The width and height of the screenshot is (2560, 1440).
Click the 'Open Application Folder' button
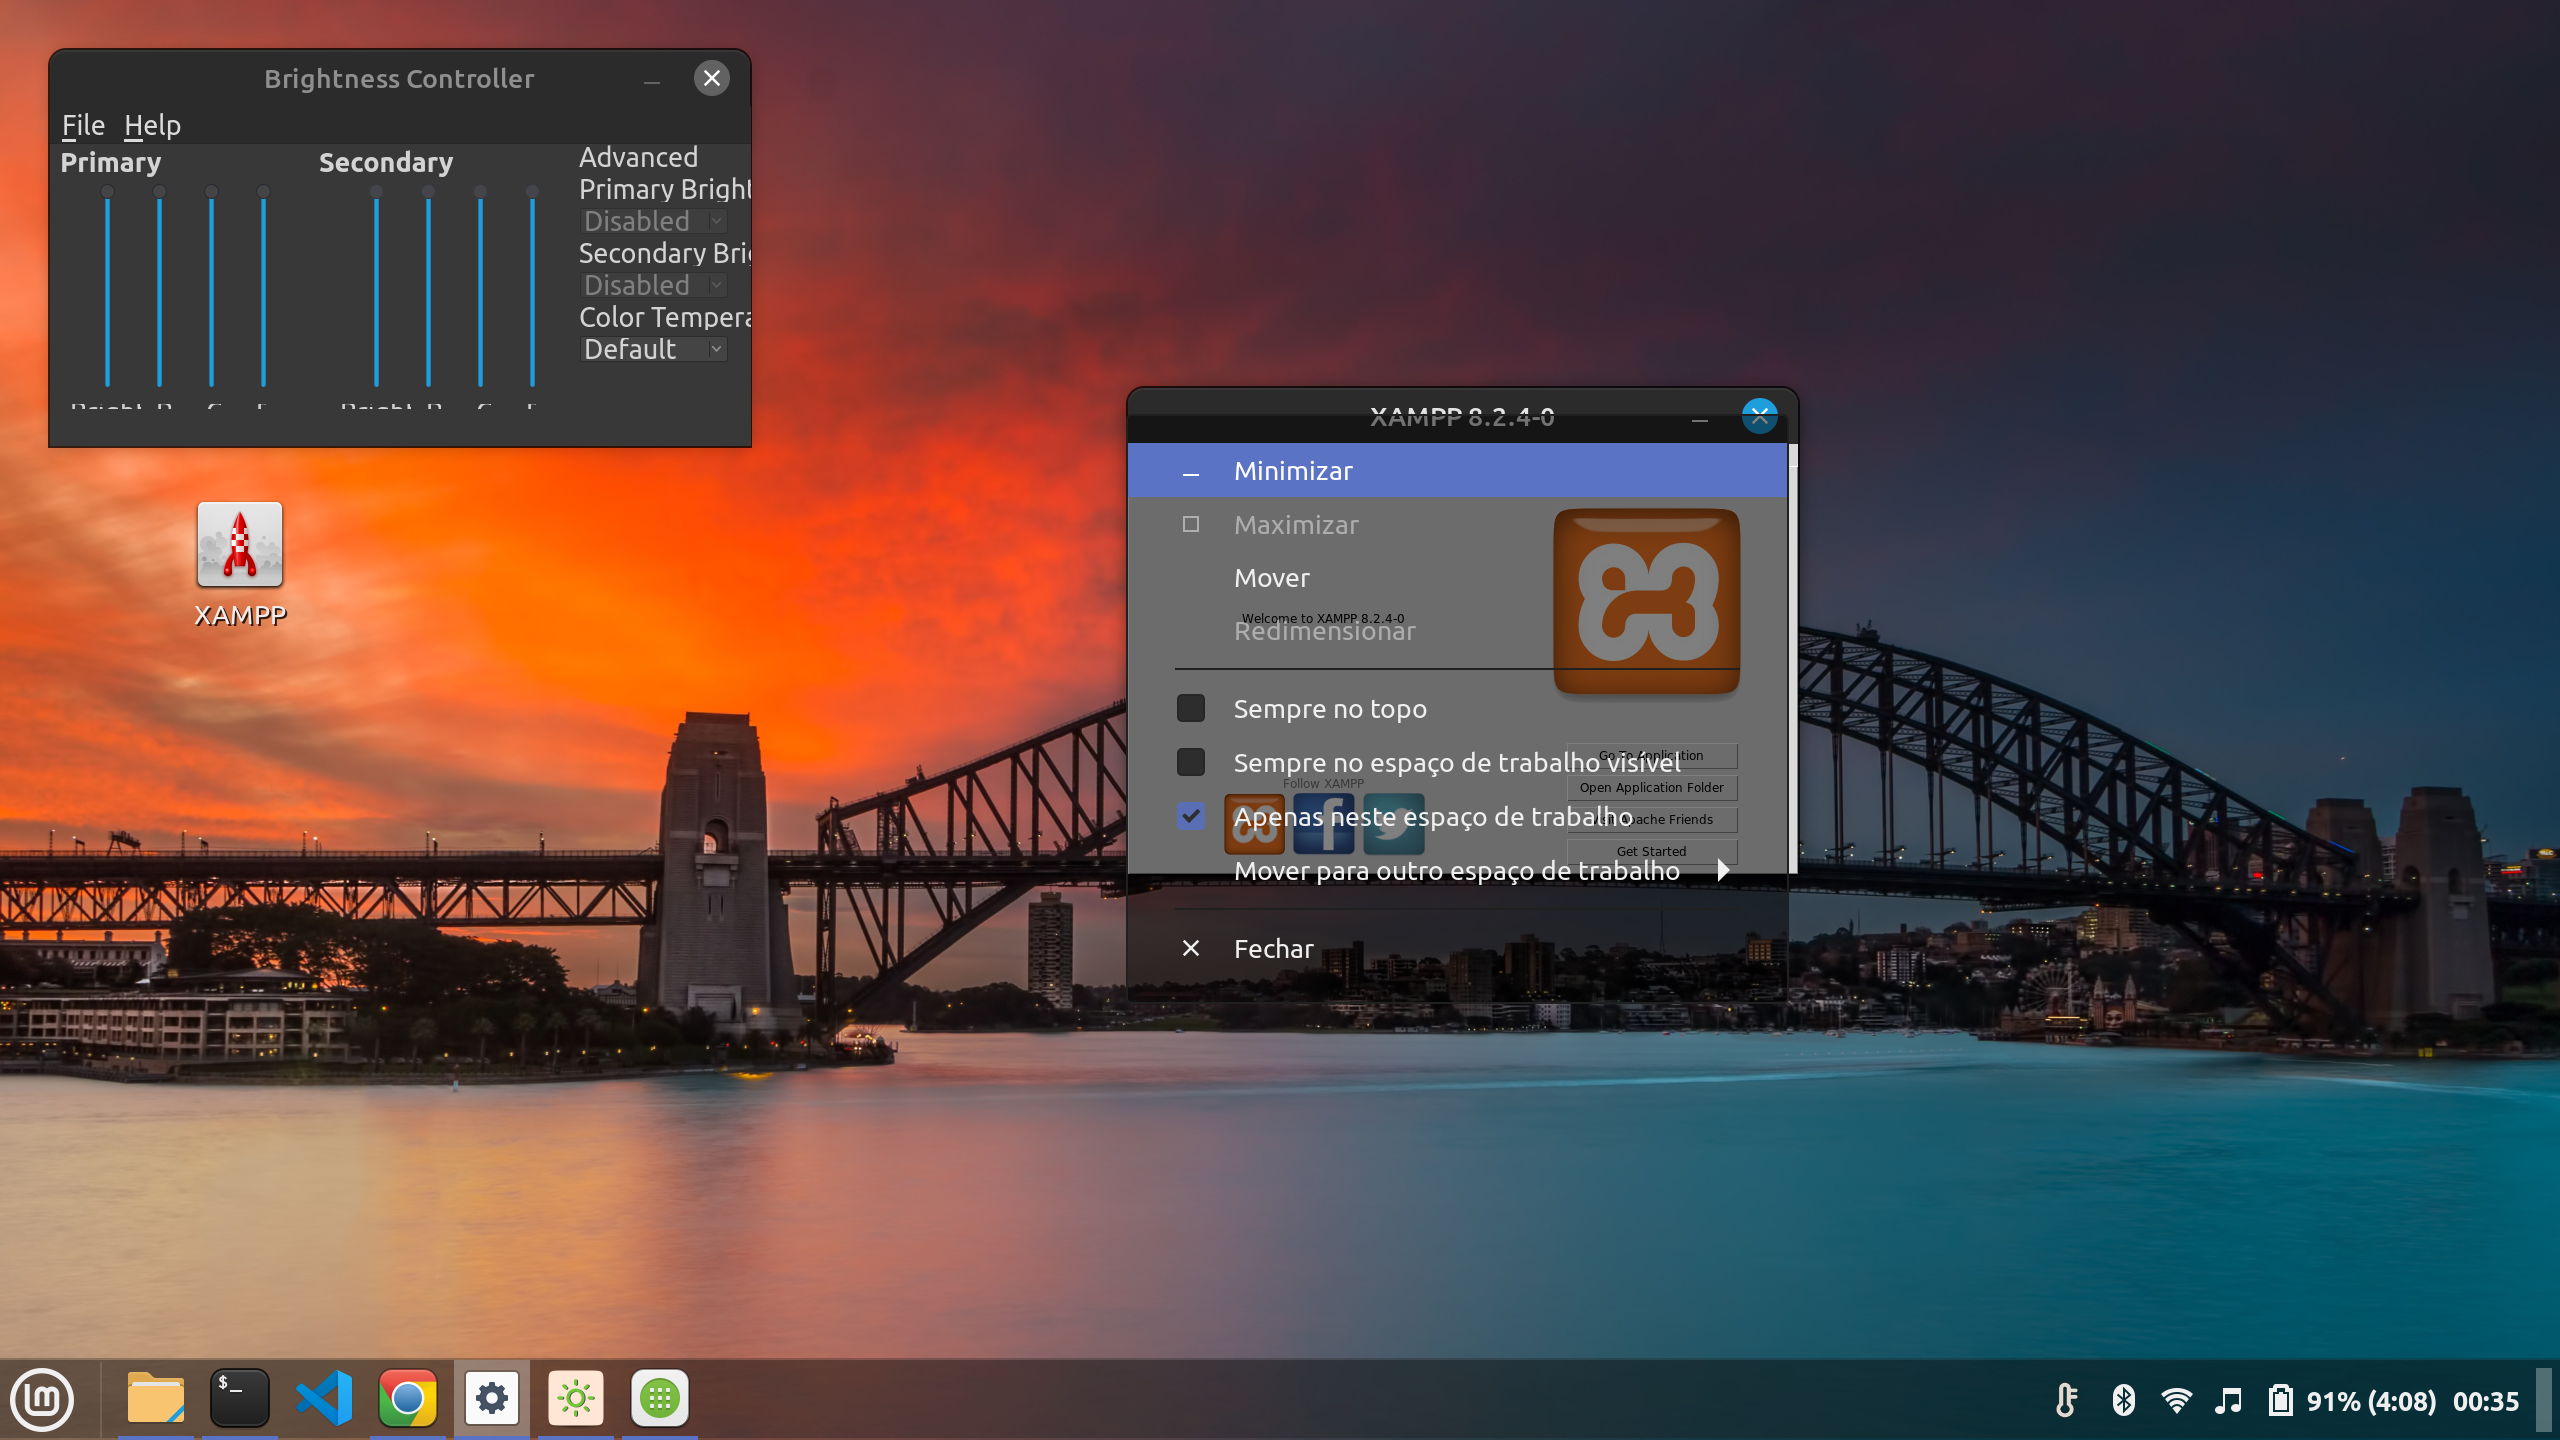tap(1651, 787)
